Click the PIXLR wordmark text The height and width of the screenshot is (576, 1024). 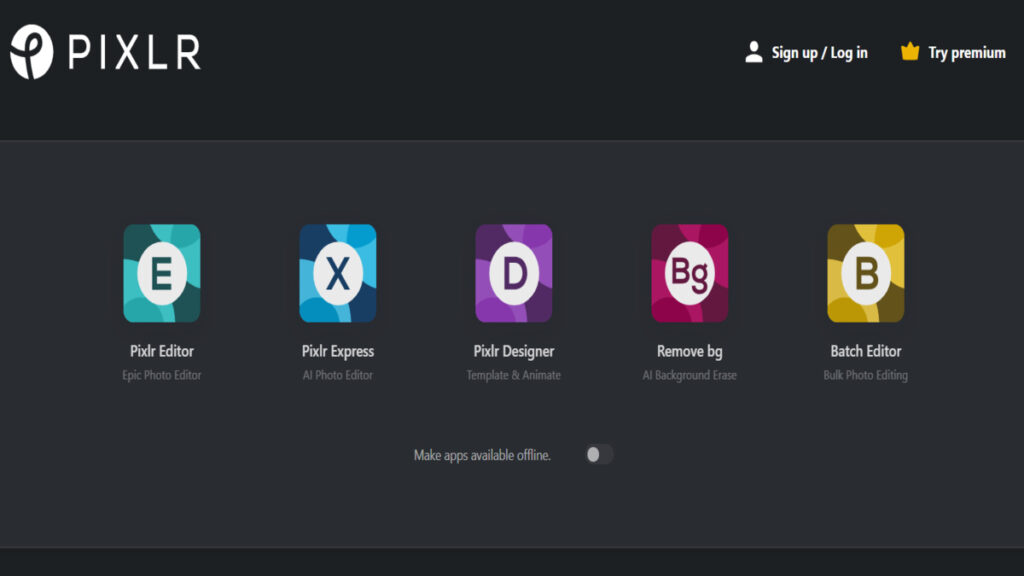[x=134, y=52]
